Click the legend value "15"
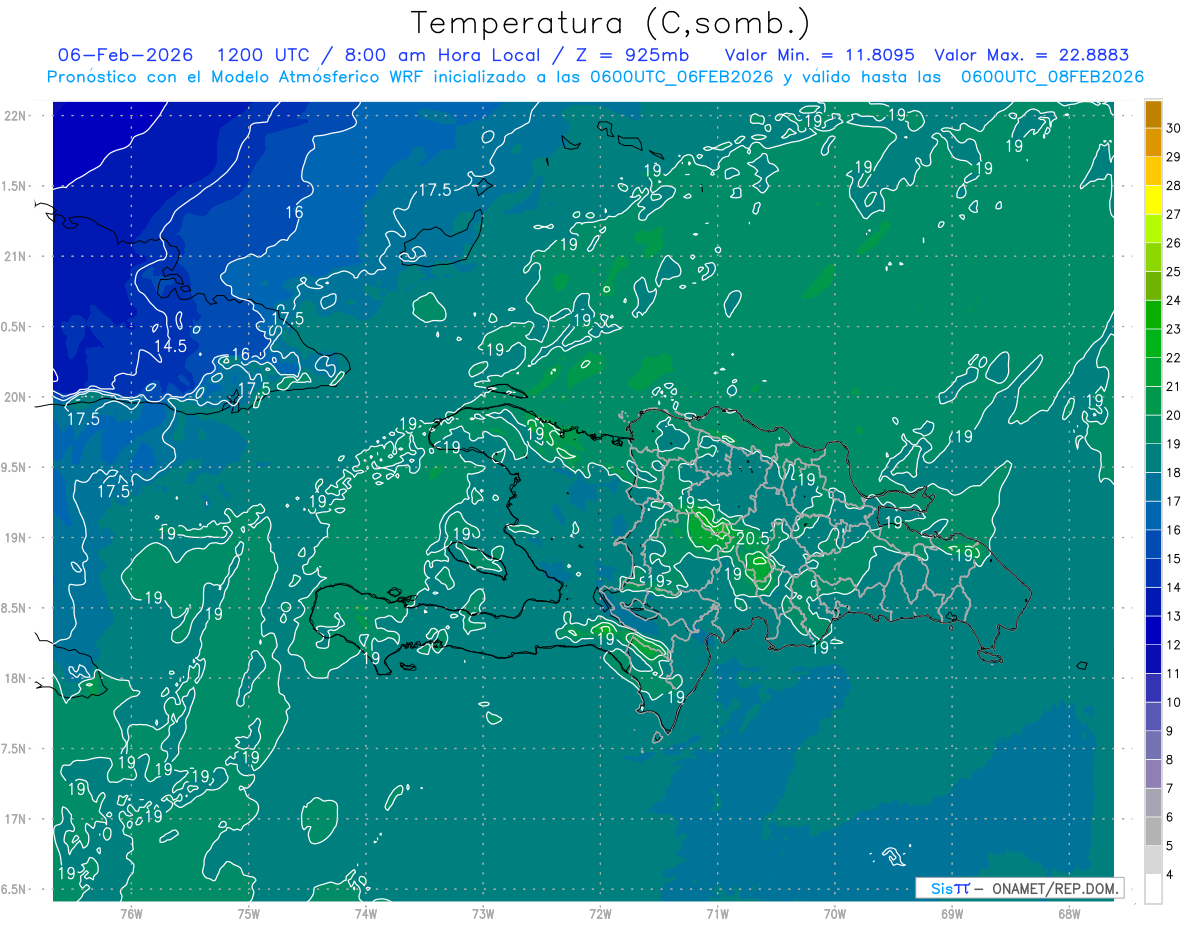 click(x=1174, y=559)
